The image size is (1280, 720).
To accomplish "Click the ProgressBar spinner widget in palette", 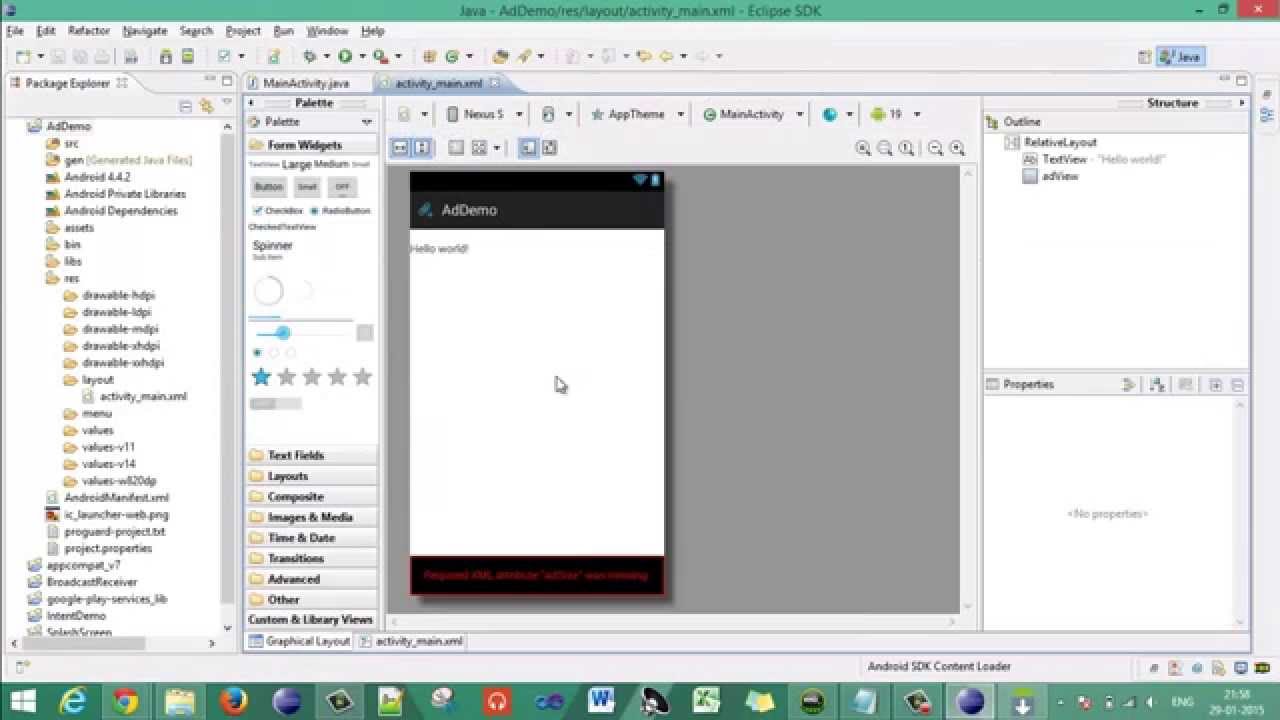I will point(268,291).
